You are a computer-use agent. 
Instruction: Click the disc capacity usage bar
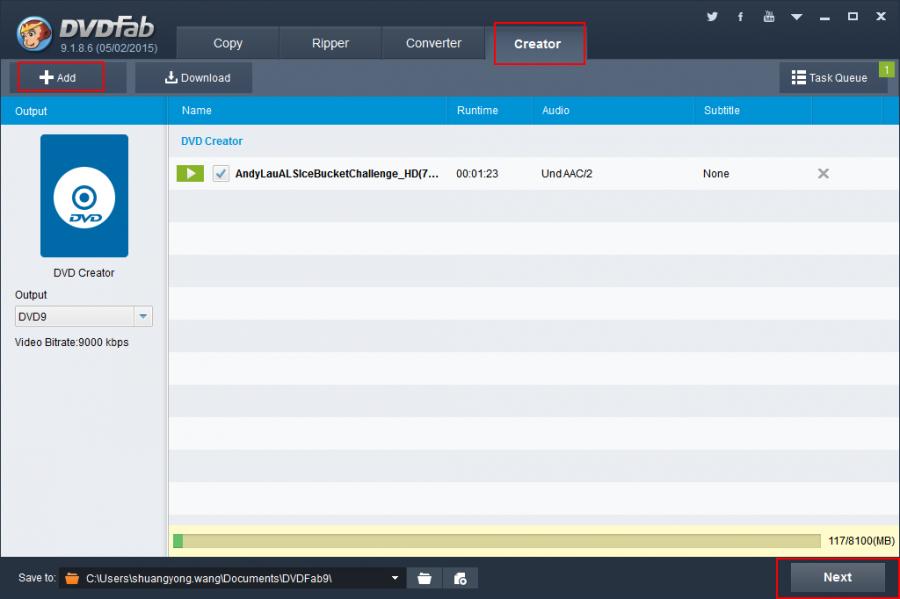click(497, 541)
